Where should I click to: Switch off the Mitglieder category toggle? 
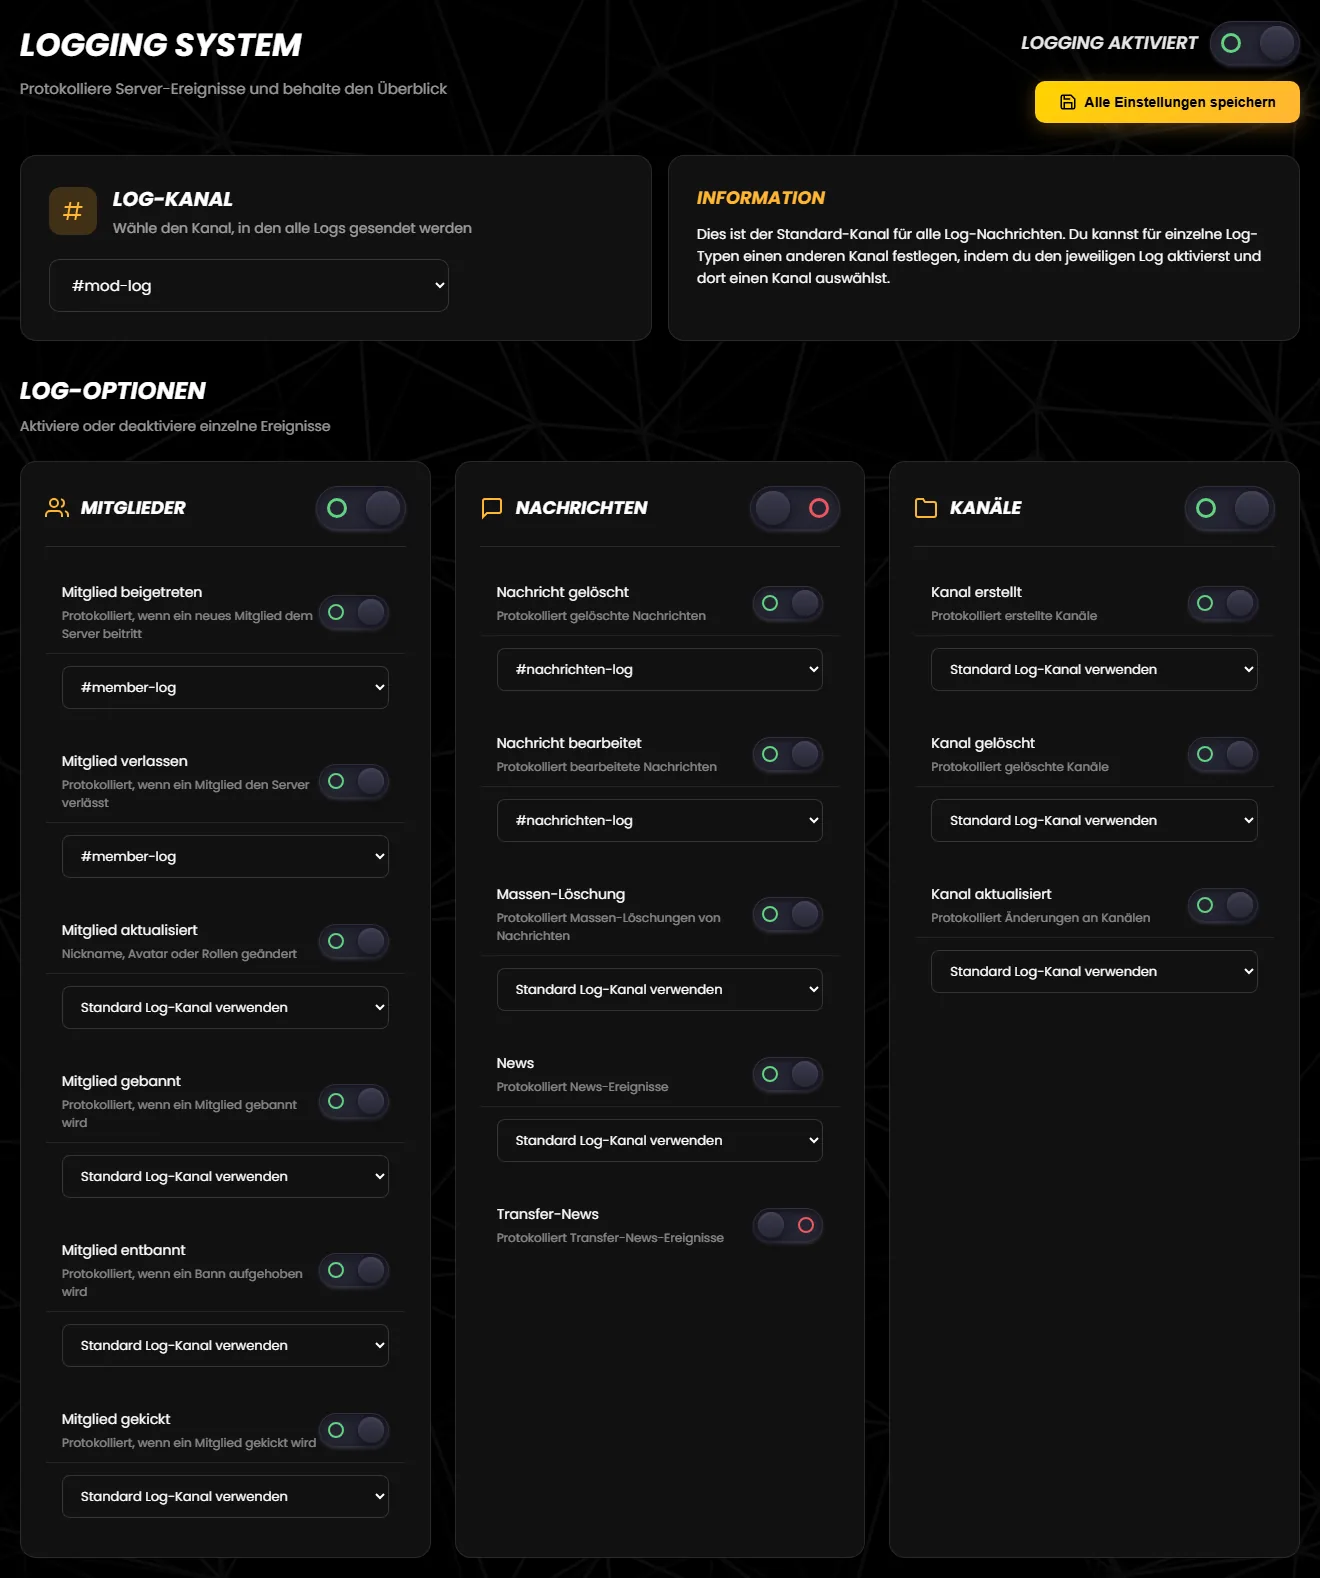(361, 508)
